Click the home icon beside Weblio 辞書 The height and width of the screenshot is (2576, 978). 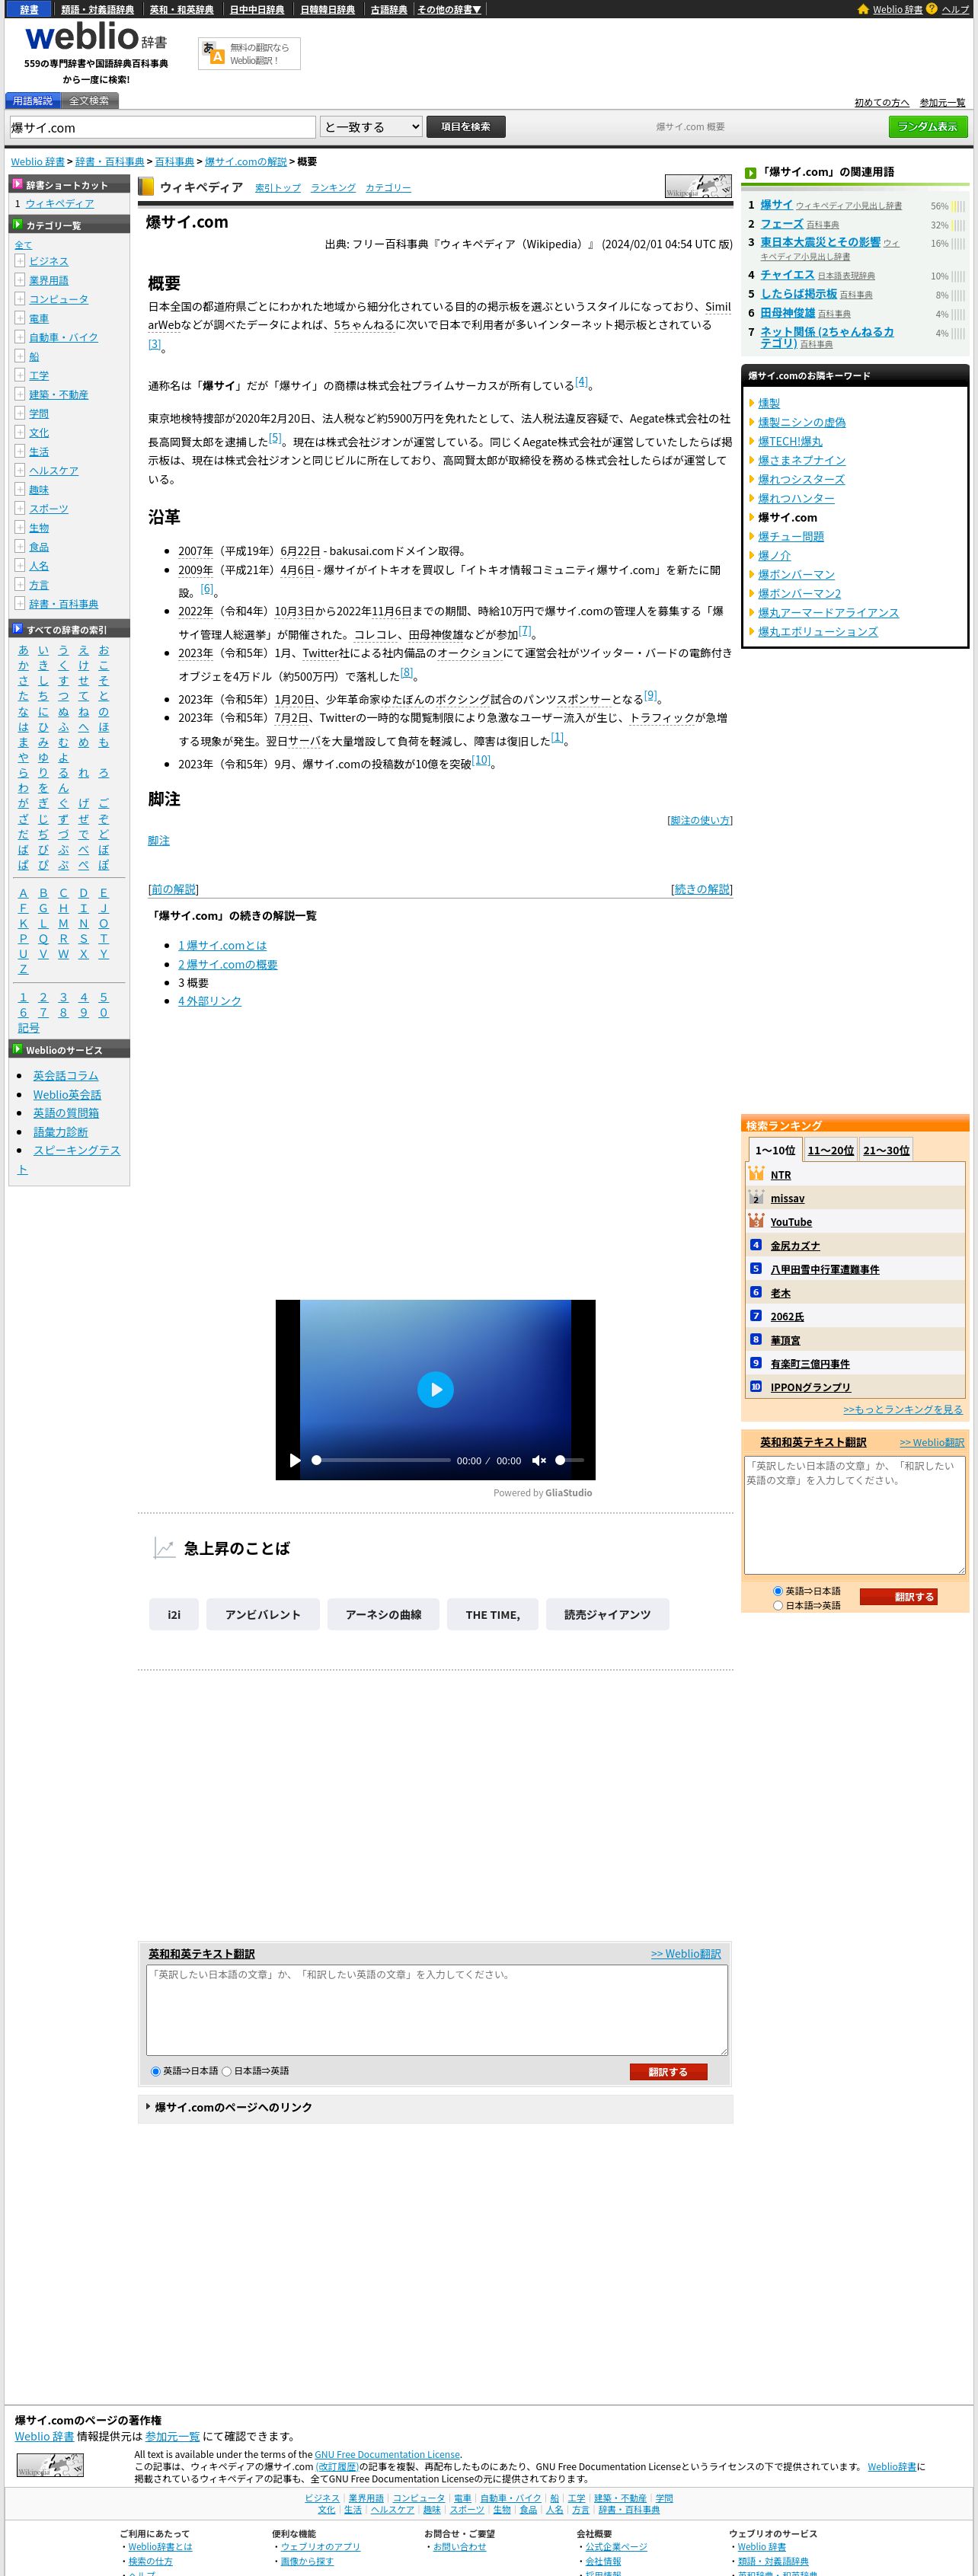[x=863, y=9]
